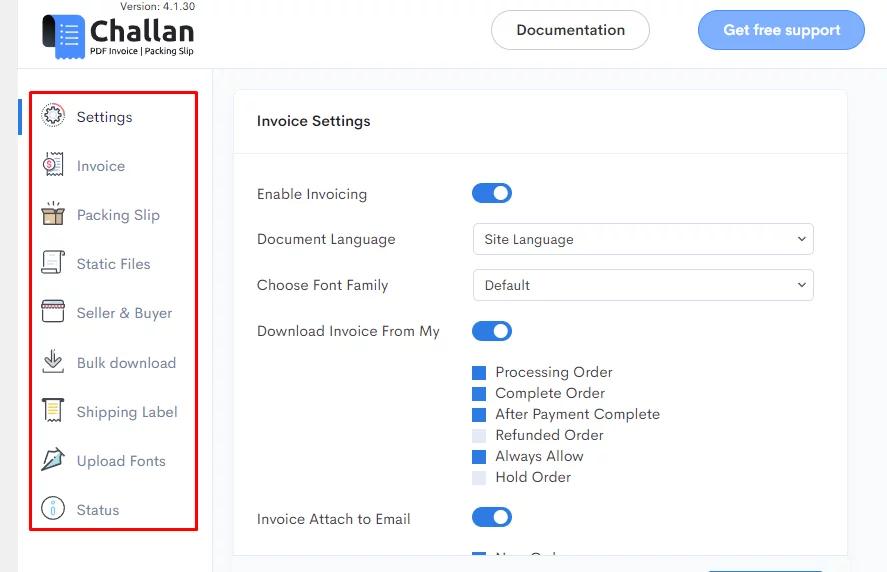Click the PDF Invoice | Packing Slip tagline

tap(142, 51)
